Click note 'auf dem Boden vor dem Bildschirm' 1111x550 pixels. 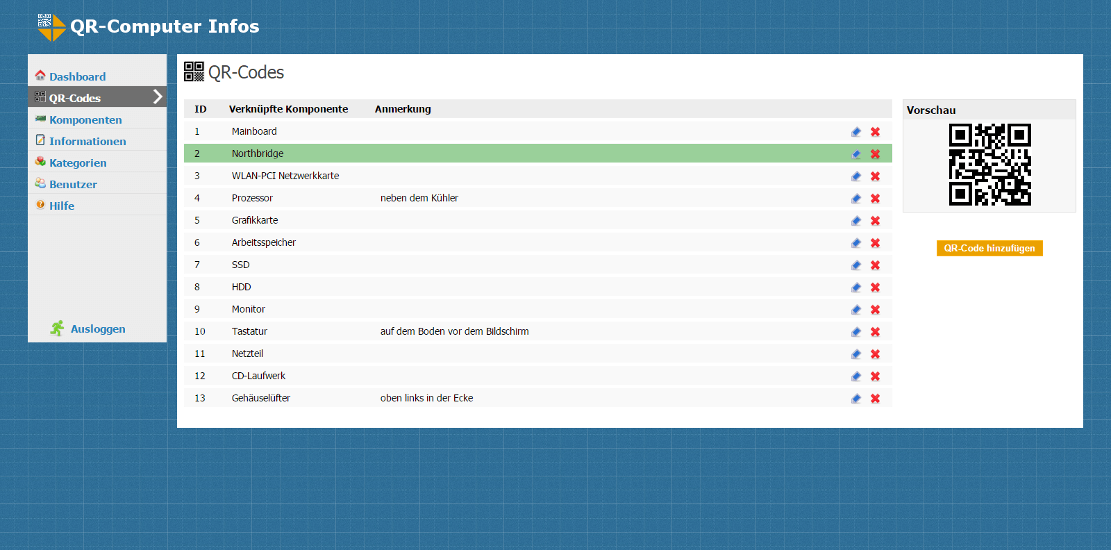454,331
